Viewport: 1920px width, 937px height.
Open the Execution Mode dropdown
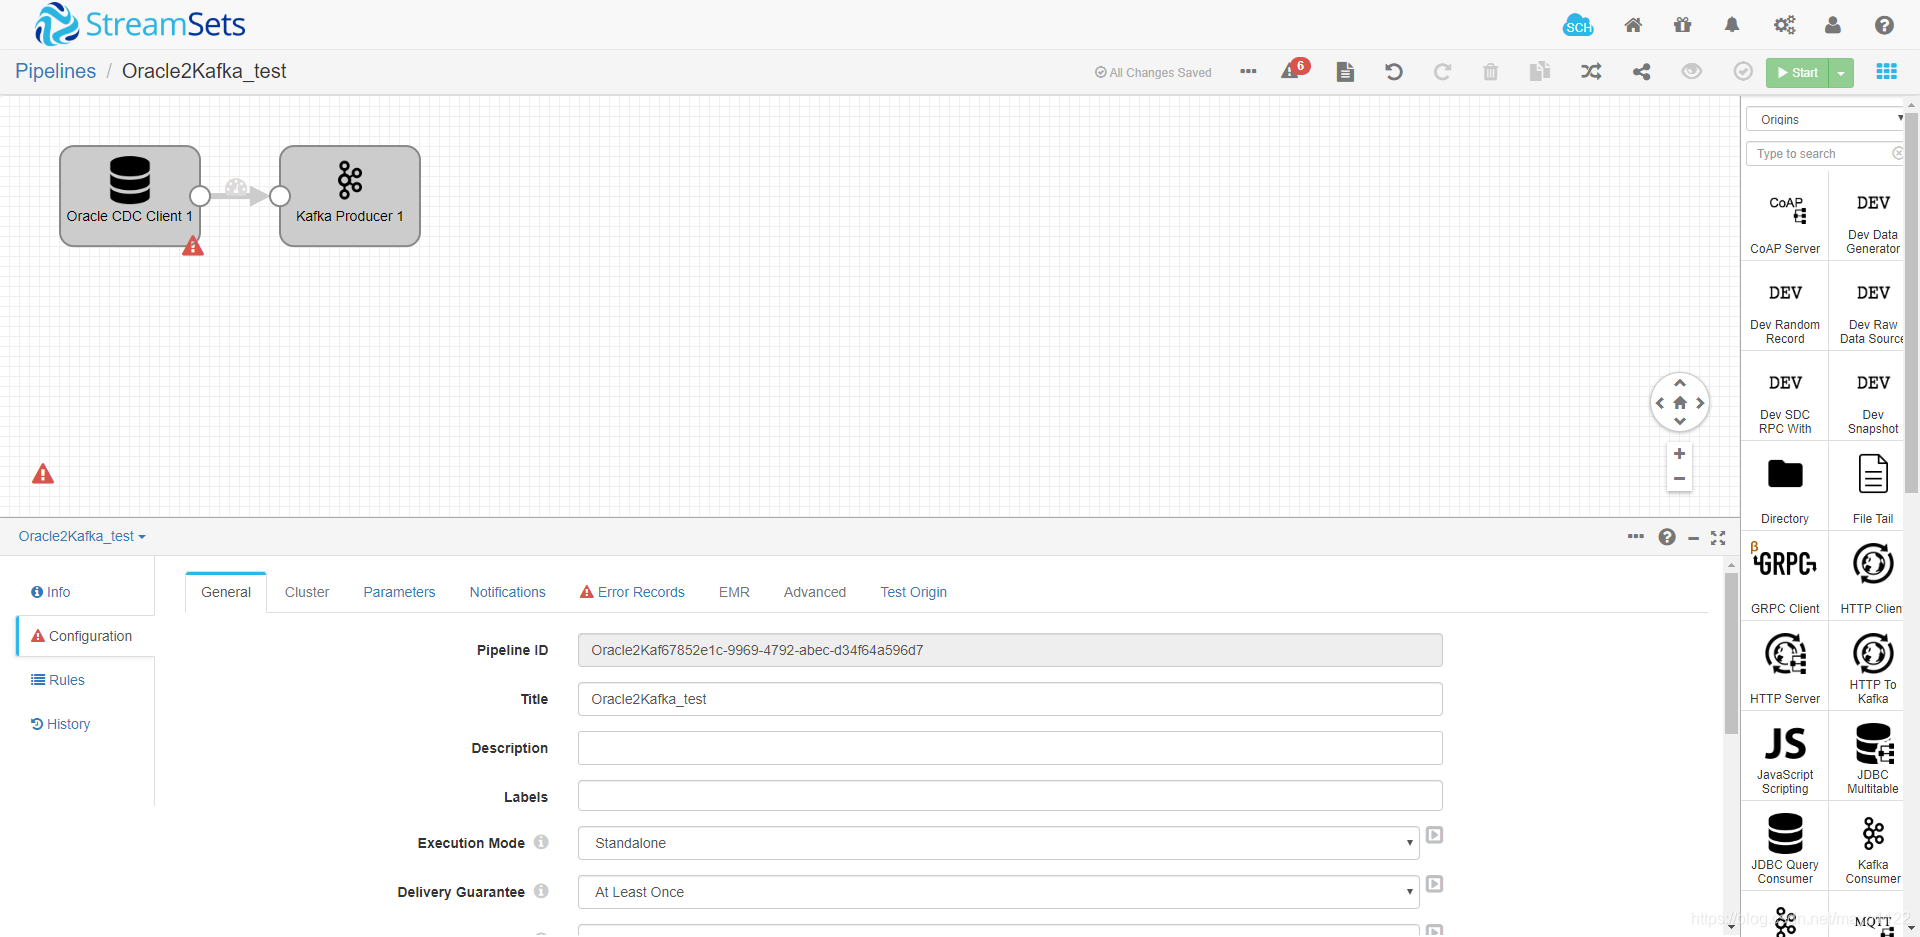coord(999,843)
